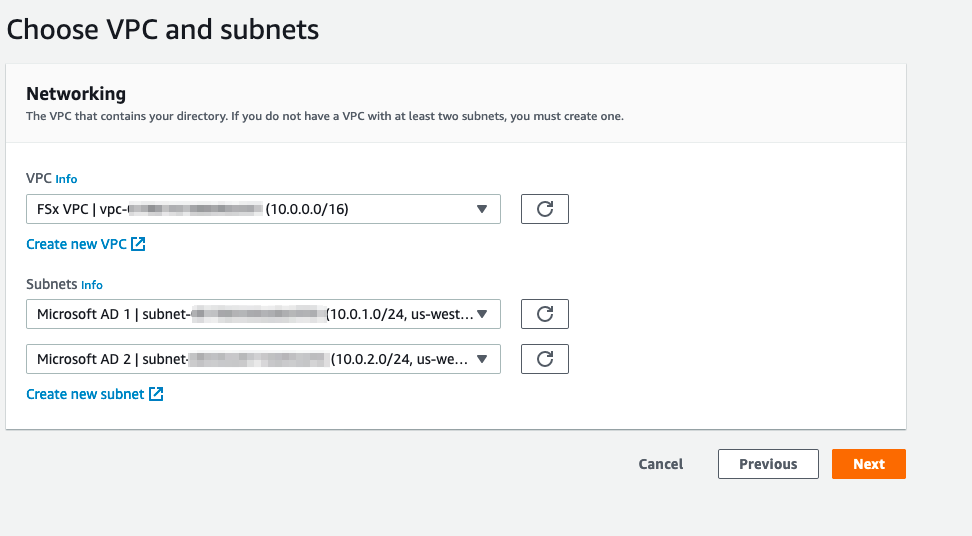Follow the Create new VPC link
The image size is (972, 536).
tap(76, 244)
